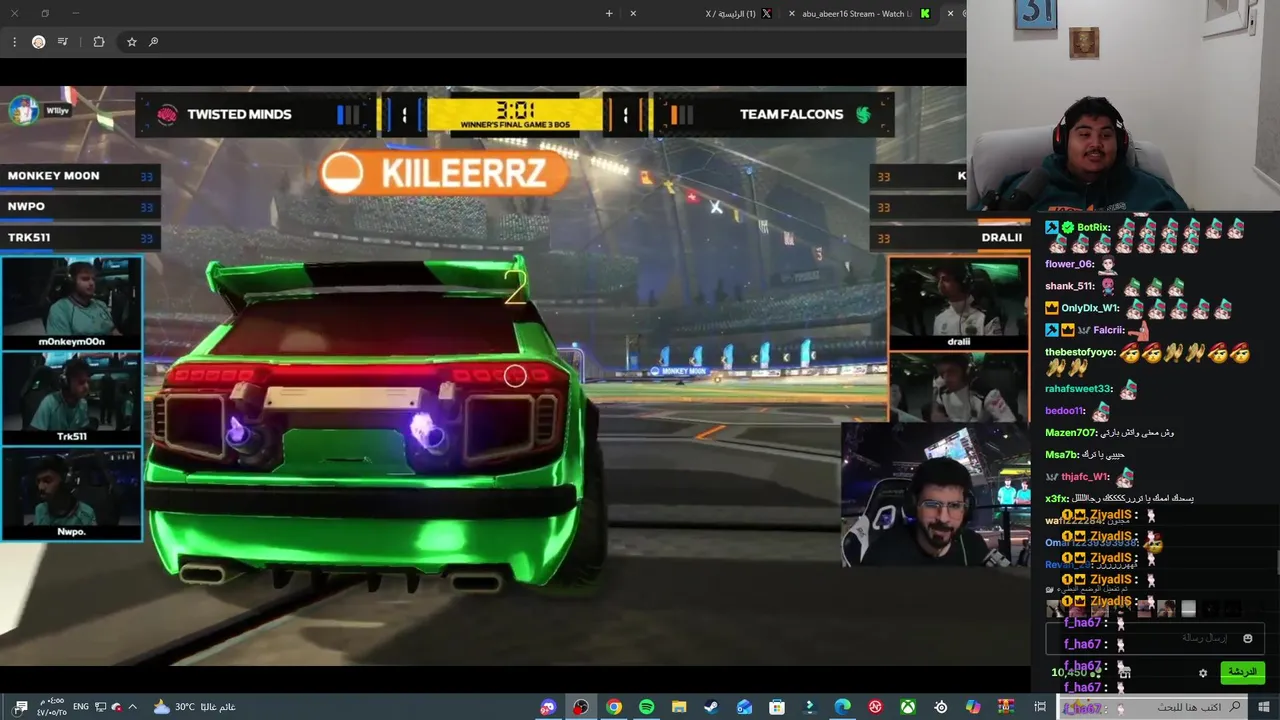This screenshot has width=1280, height=720.
Task: Show hidden system tray icons chevron
Action: pos(132,707)
